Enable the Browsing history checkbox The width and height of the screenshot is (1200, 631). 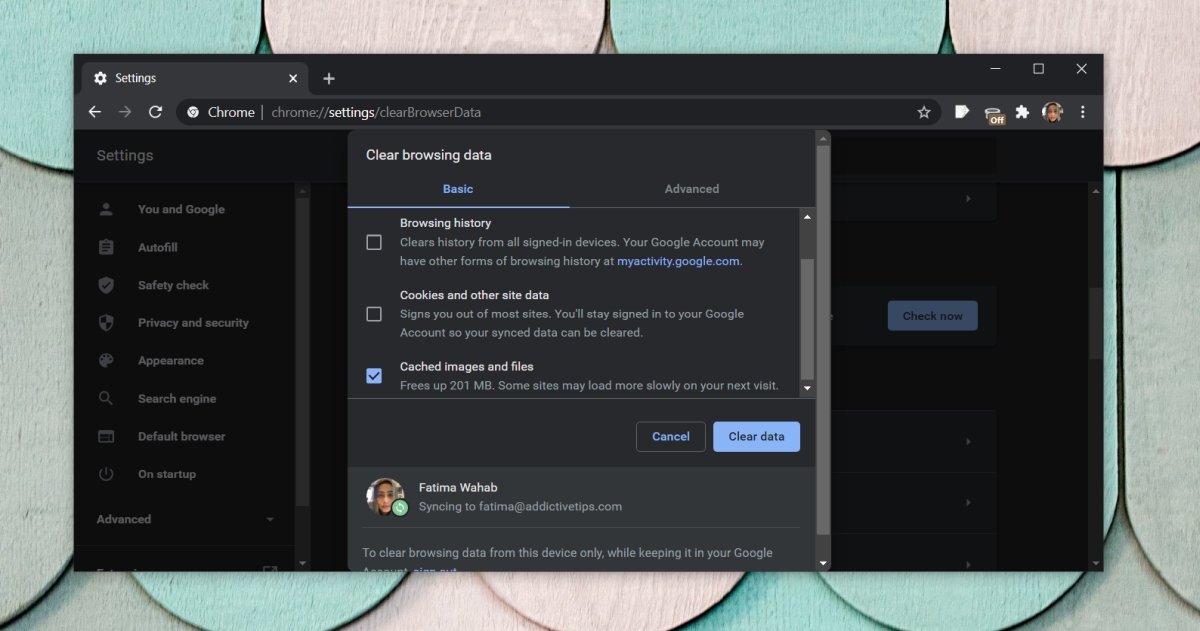click(374, 242)
